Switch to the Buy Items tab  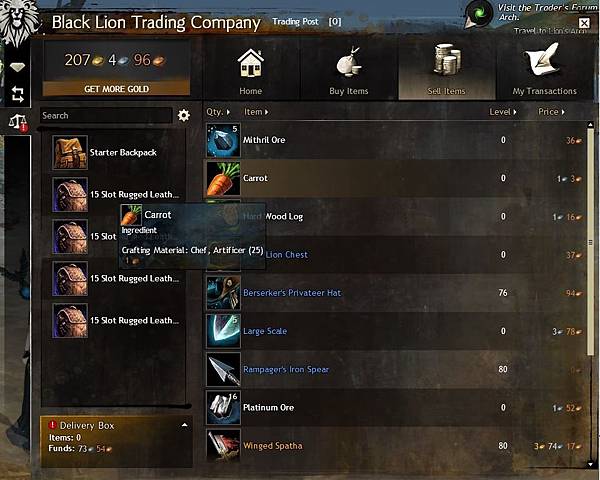coord(349,70)
